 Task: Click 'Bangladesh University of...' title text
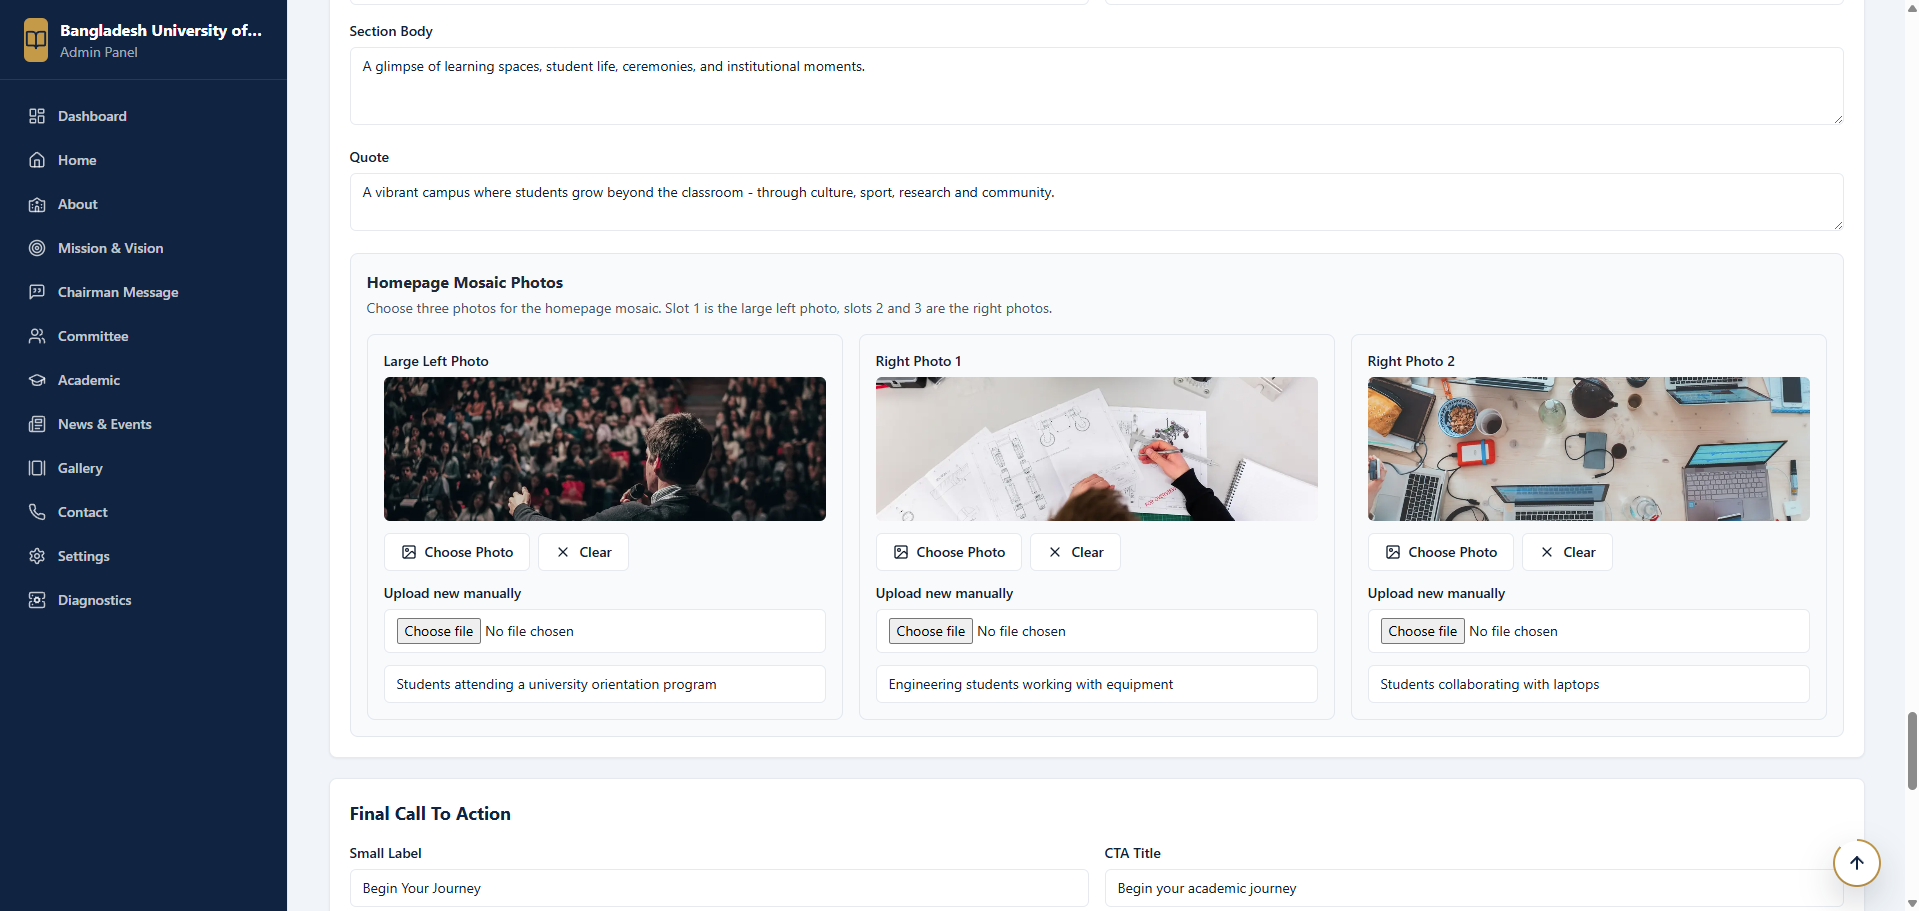point(160,30)
